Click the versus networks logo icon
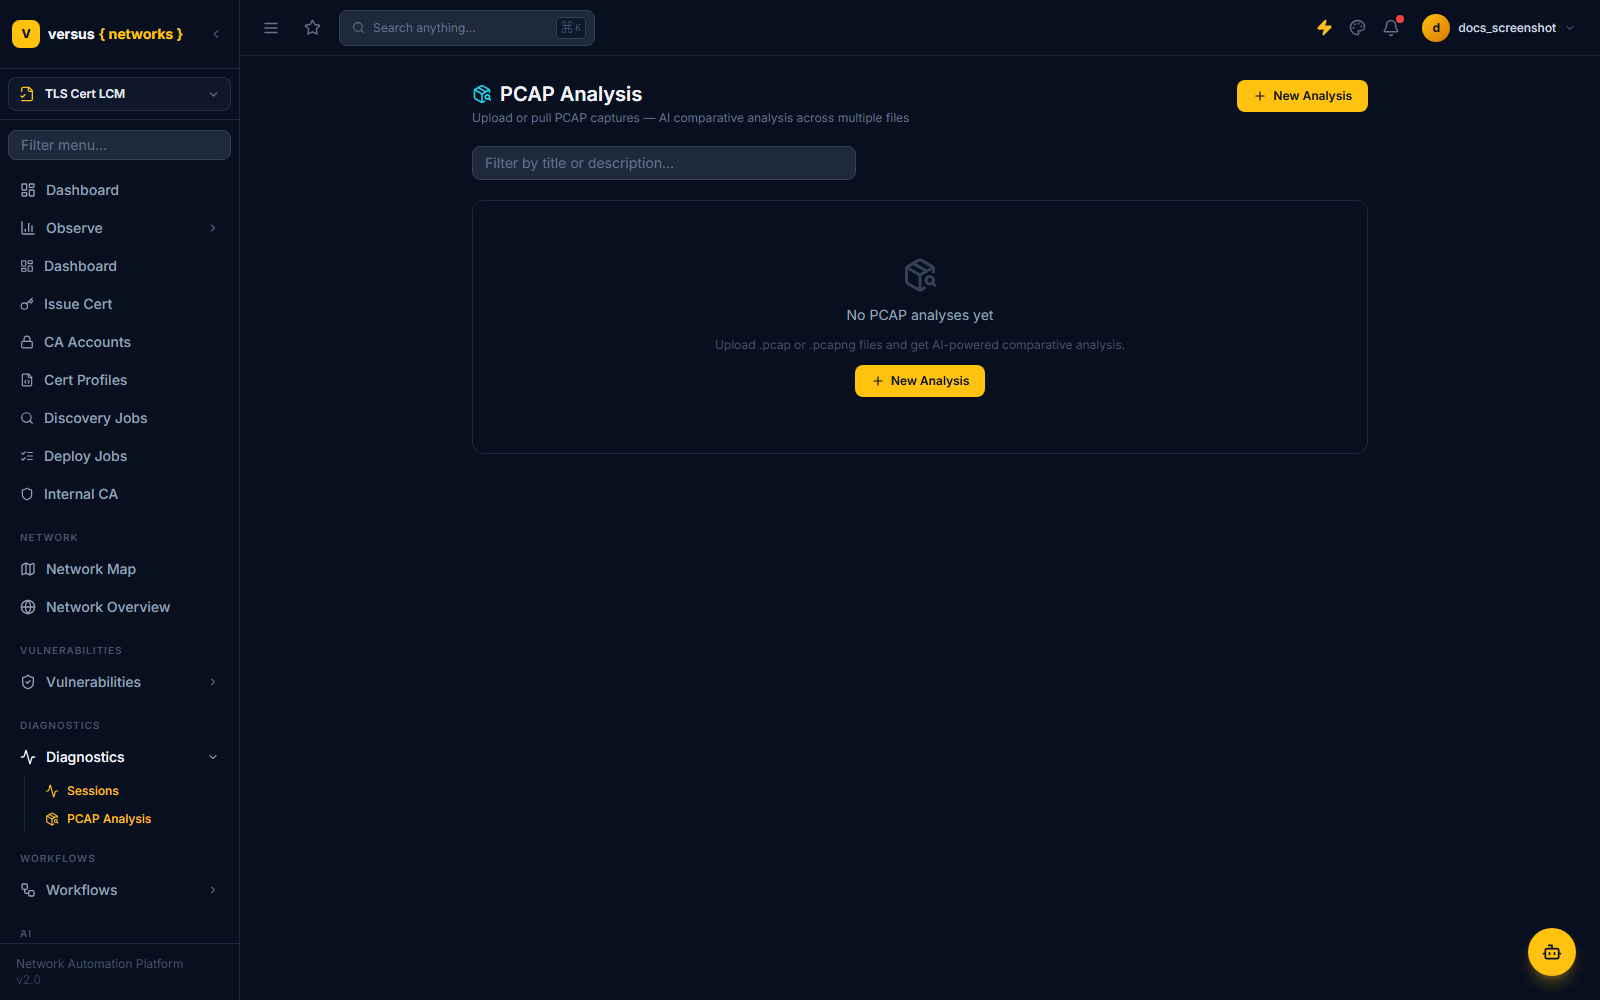This screenshot has width=1600, height=1000. [x=26, y=34]
